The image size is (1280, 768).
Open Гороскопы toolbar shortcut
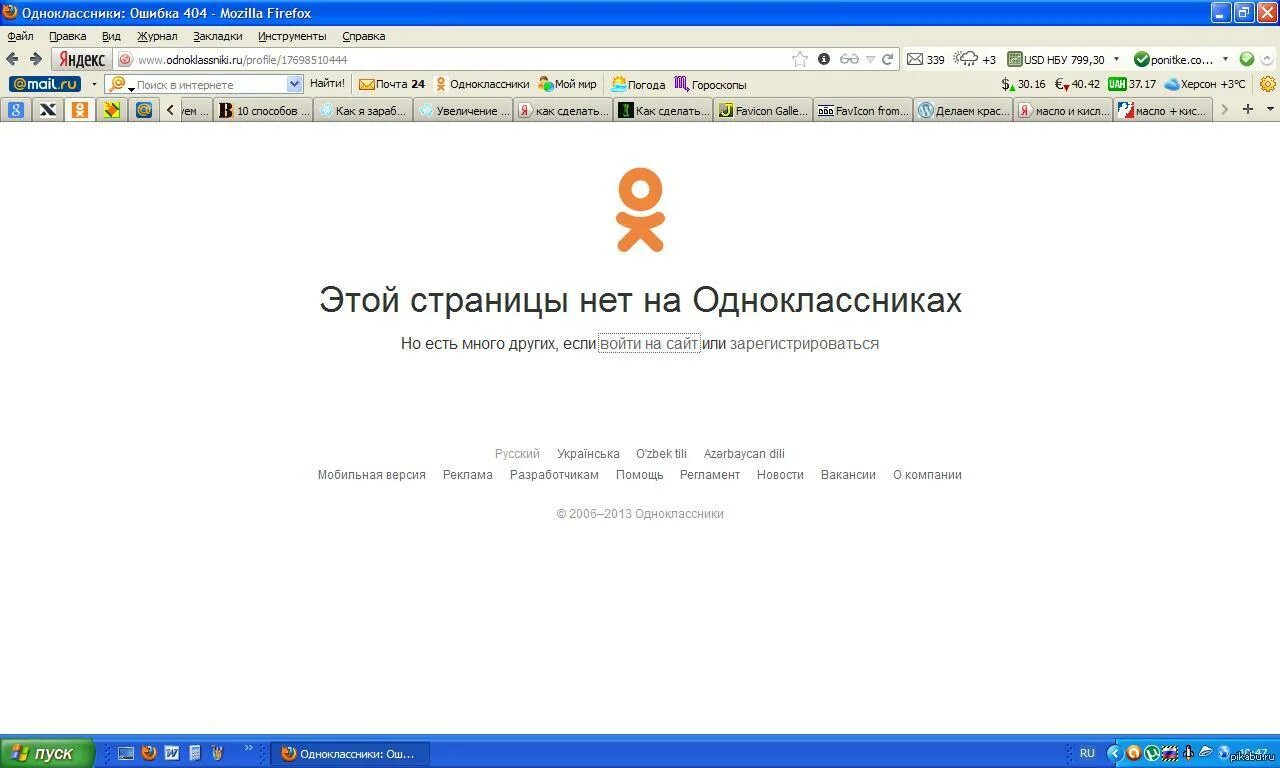tap(710, 84)
